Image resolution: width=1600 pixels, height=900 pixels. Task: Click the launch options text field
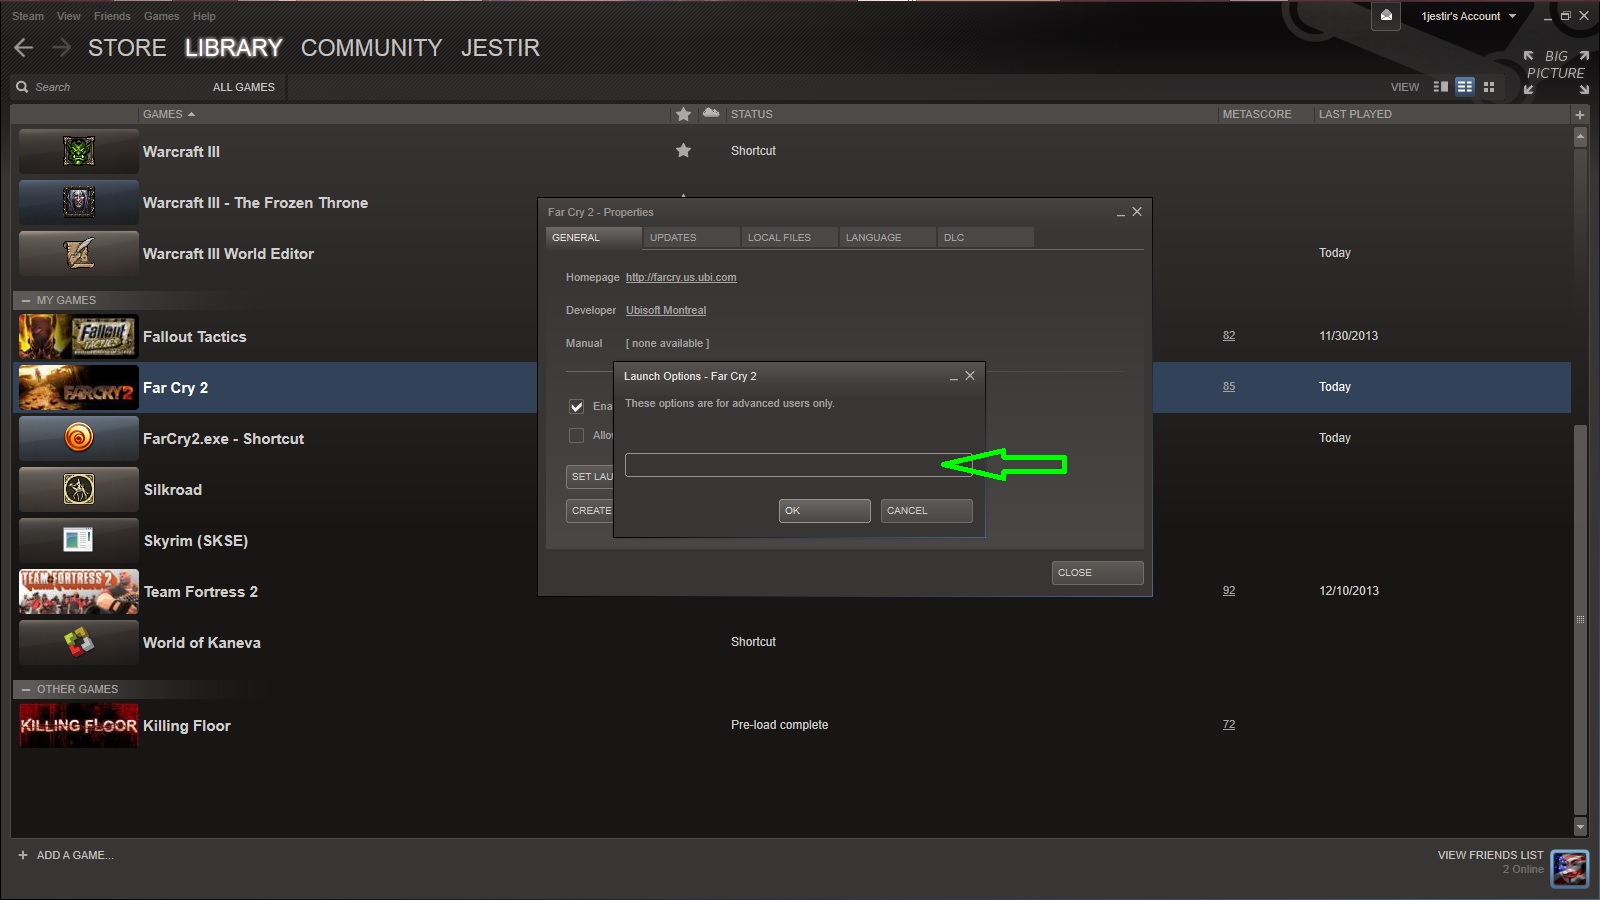798,465
